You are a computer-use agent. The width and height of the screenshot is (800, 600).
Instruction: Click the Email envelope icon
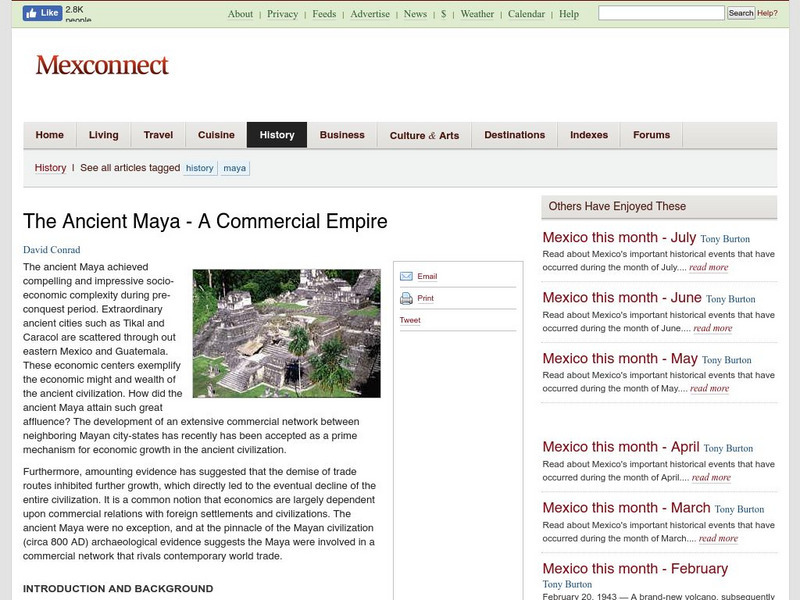point(406,277)
